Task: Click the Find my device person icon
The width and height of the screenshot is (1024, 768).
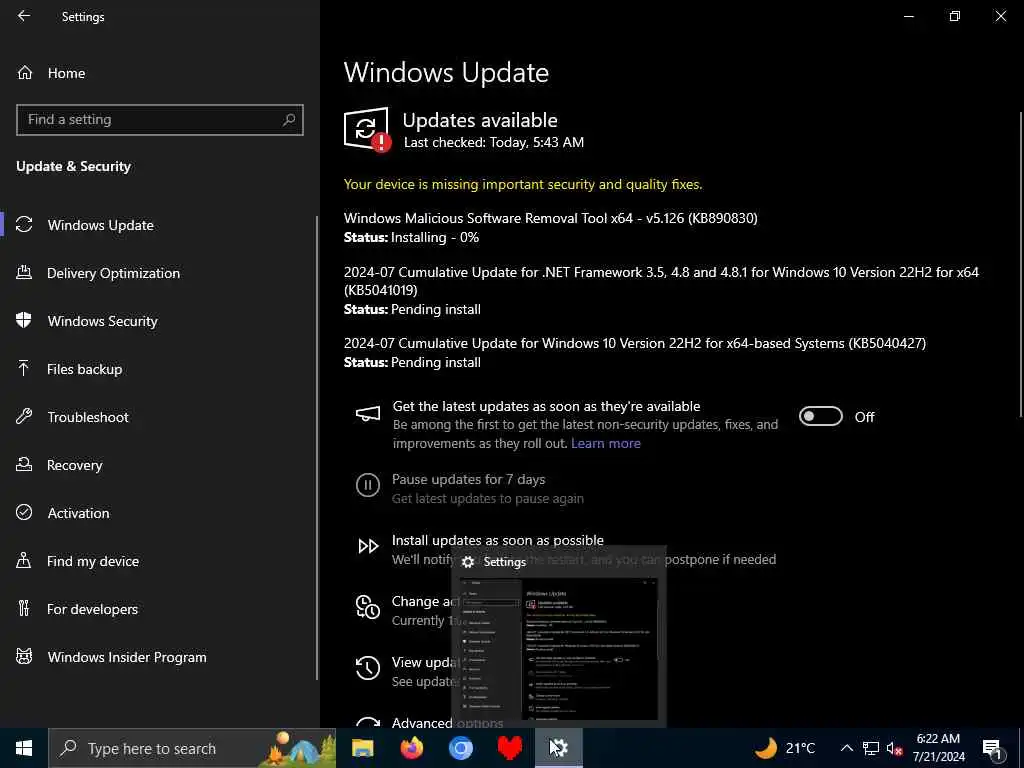Action: 24,560
